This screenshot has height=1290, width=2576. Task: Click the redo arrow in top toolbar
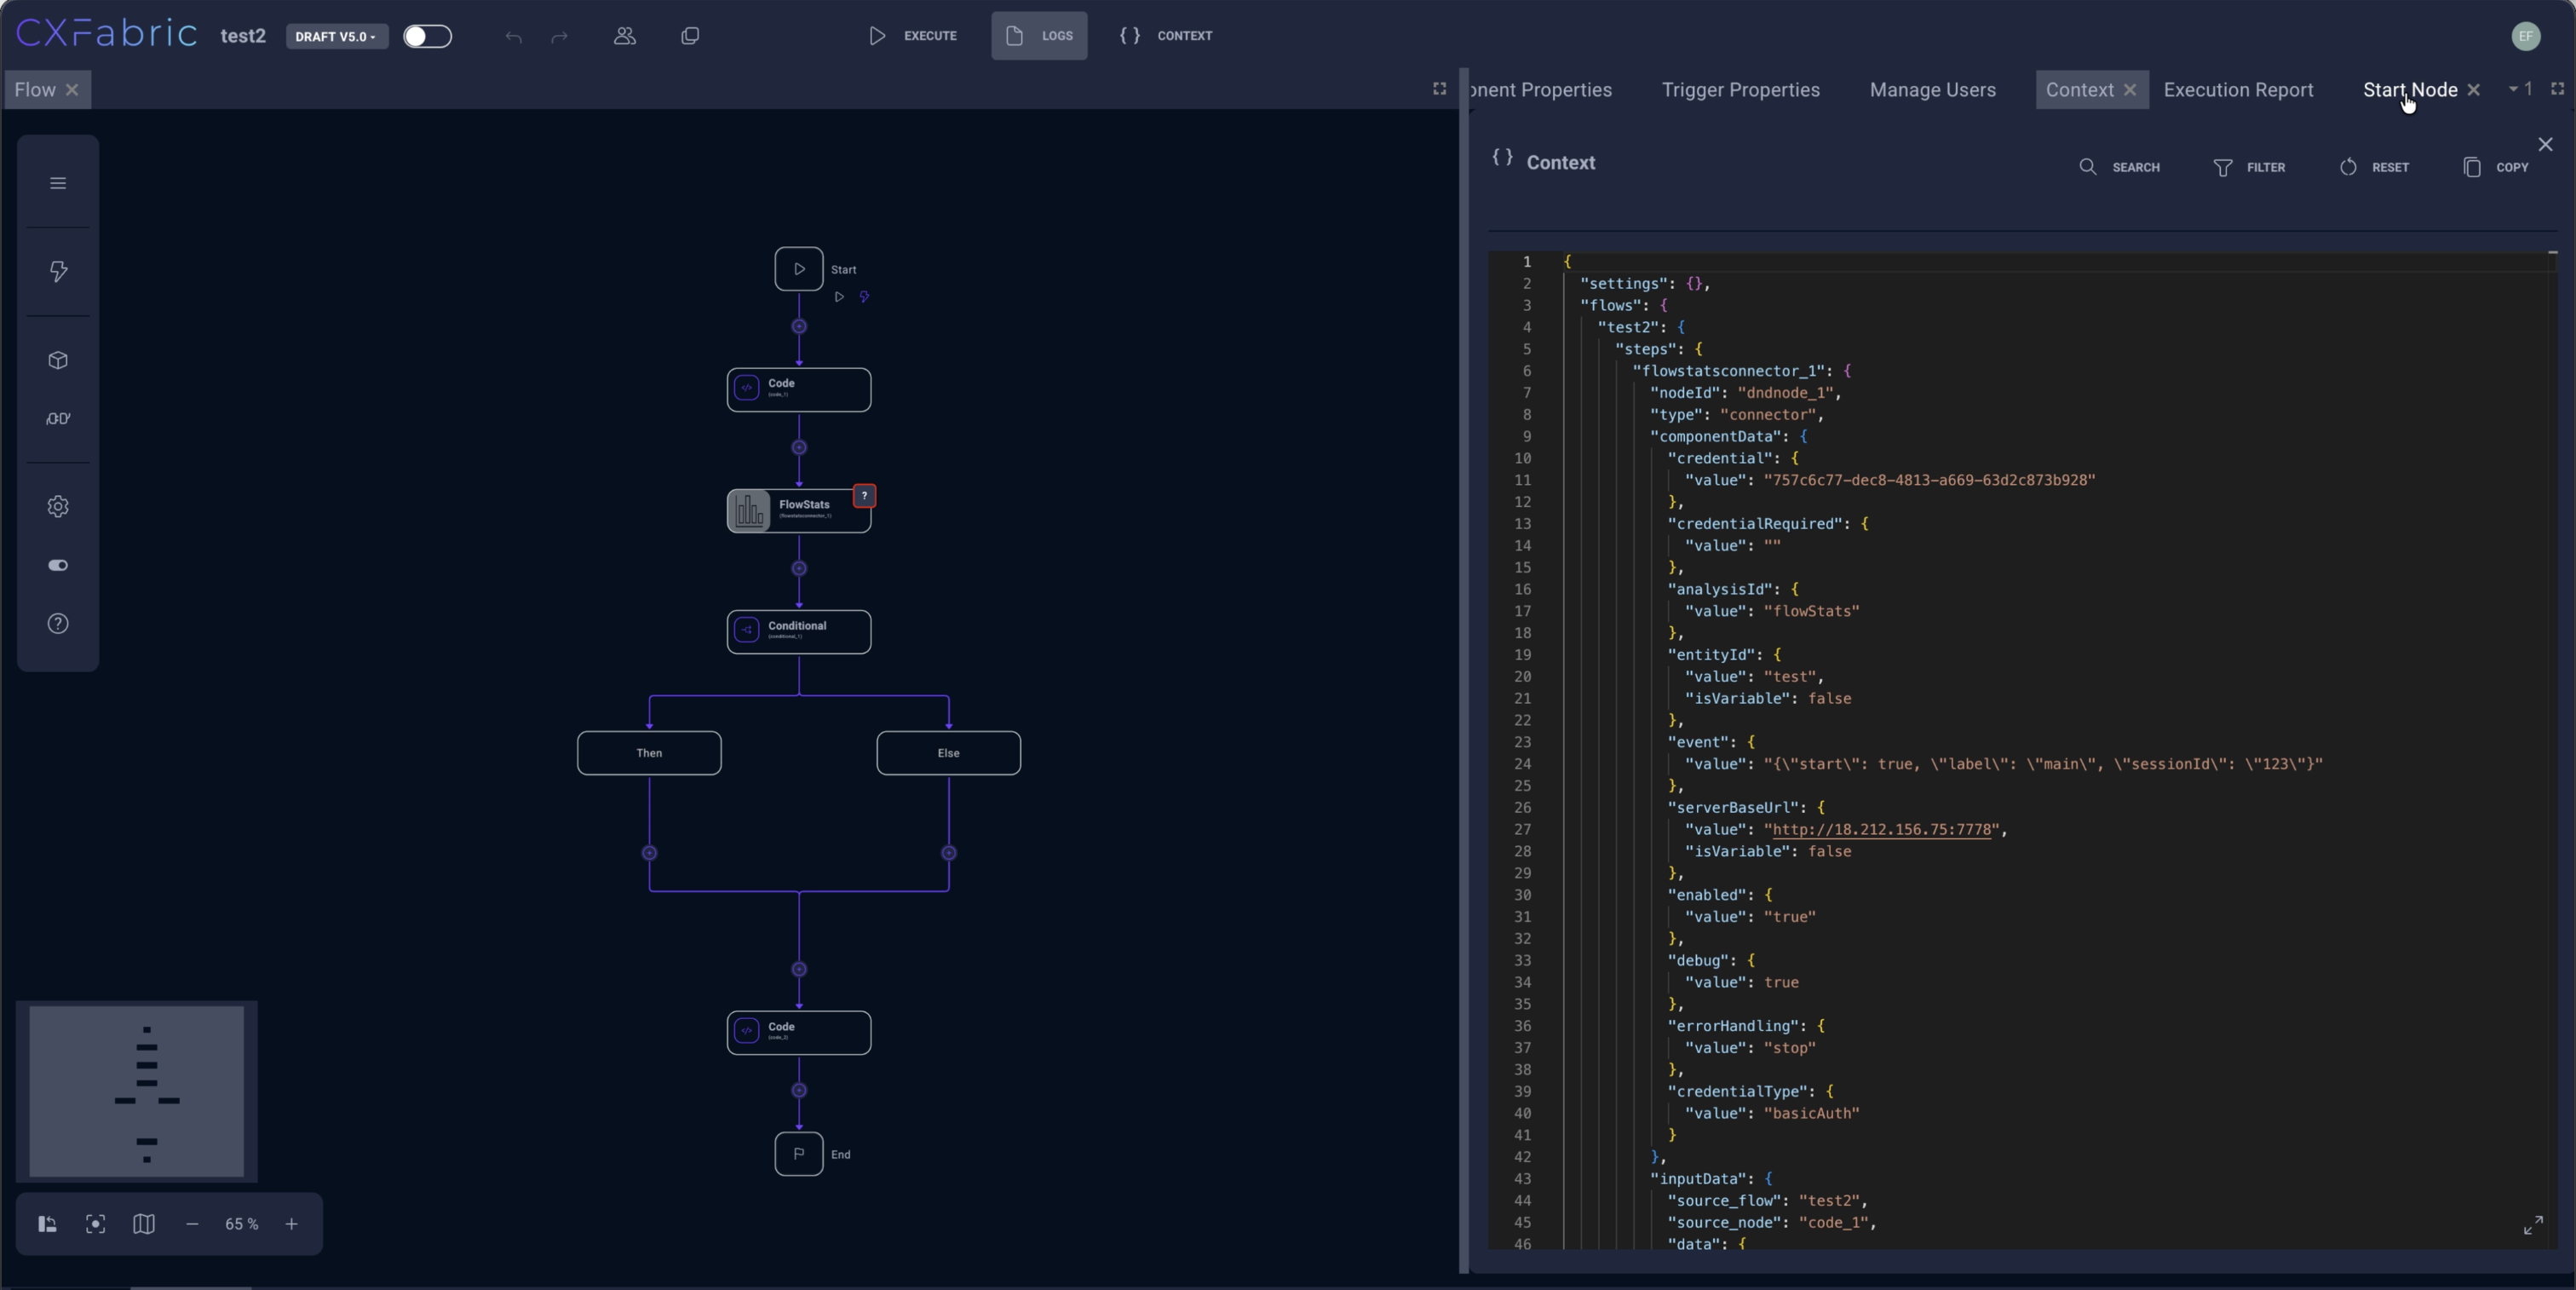pos(560,37)
